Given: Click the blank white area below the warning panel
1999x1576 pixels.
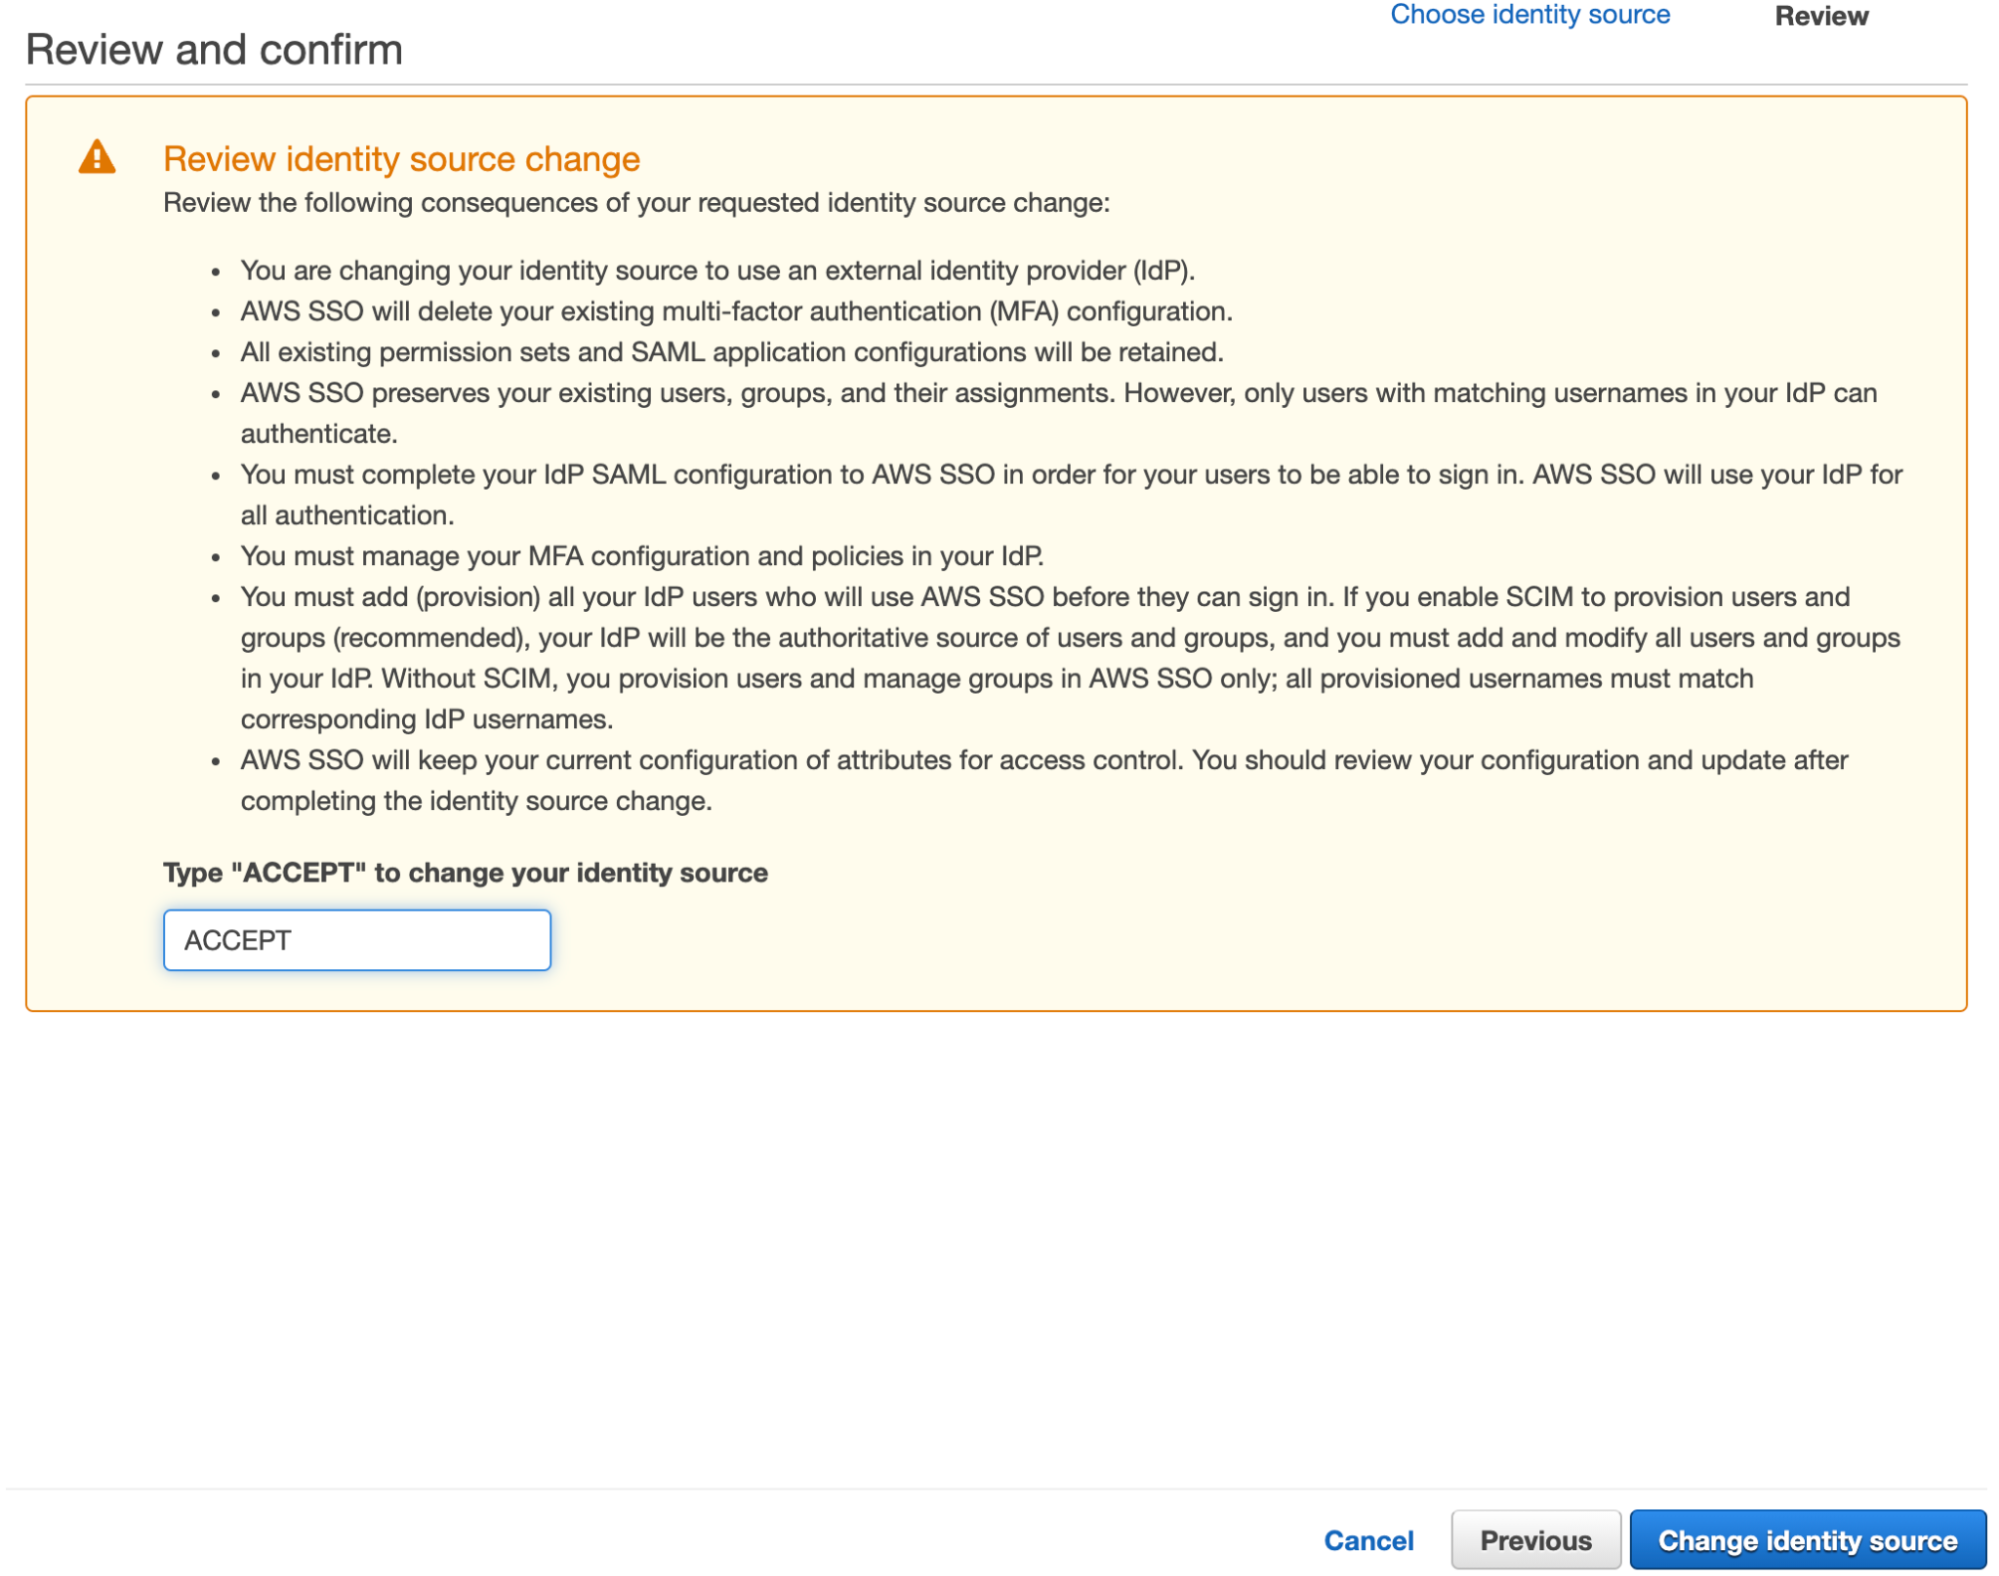Looking at the screenshot, I should [996, 1250].
